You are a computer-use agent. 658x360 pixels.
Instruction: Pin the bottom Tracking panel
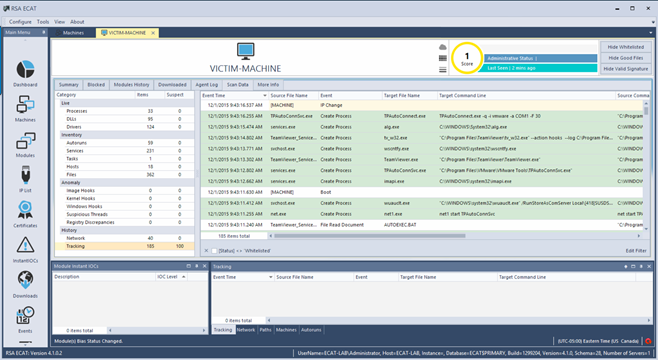[x=641, y=266]
